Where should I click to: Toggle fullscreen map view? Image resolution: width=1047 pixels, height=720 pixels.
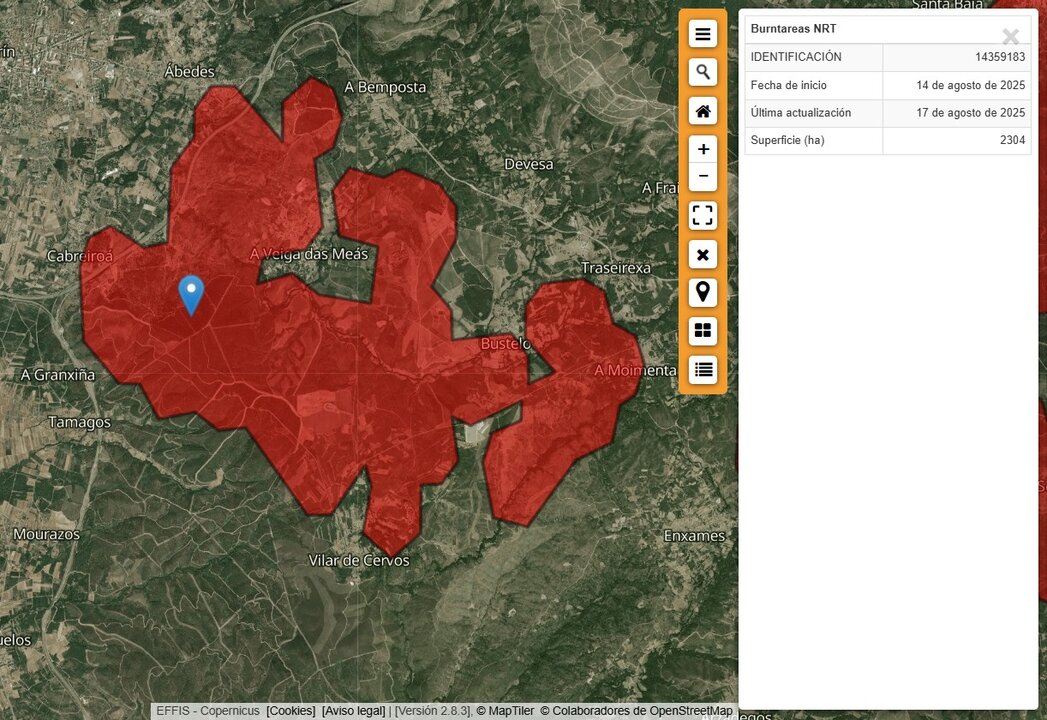tap(702, 215)
